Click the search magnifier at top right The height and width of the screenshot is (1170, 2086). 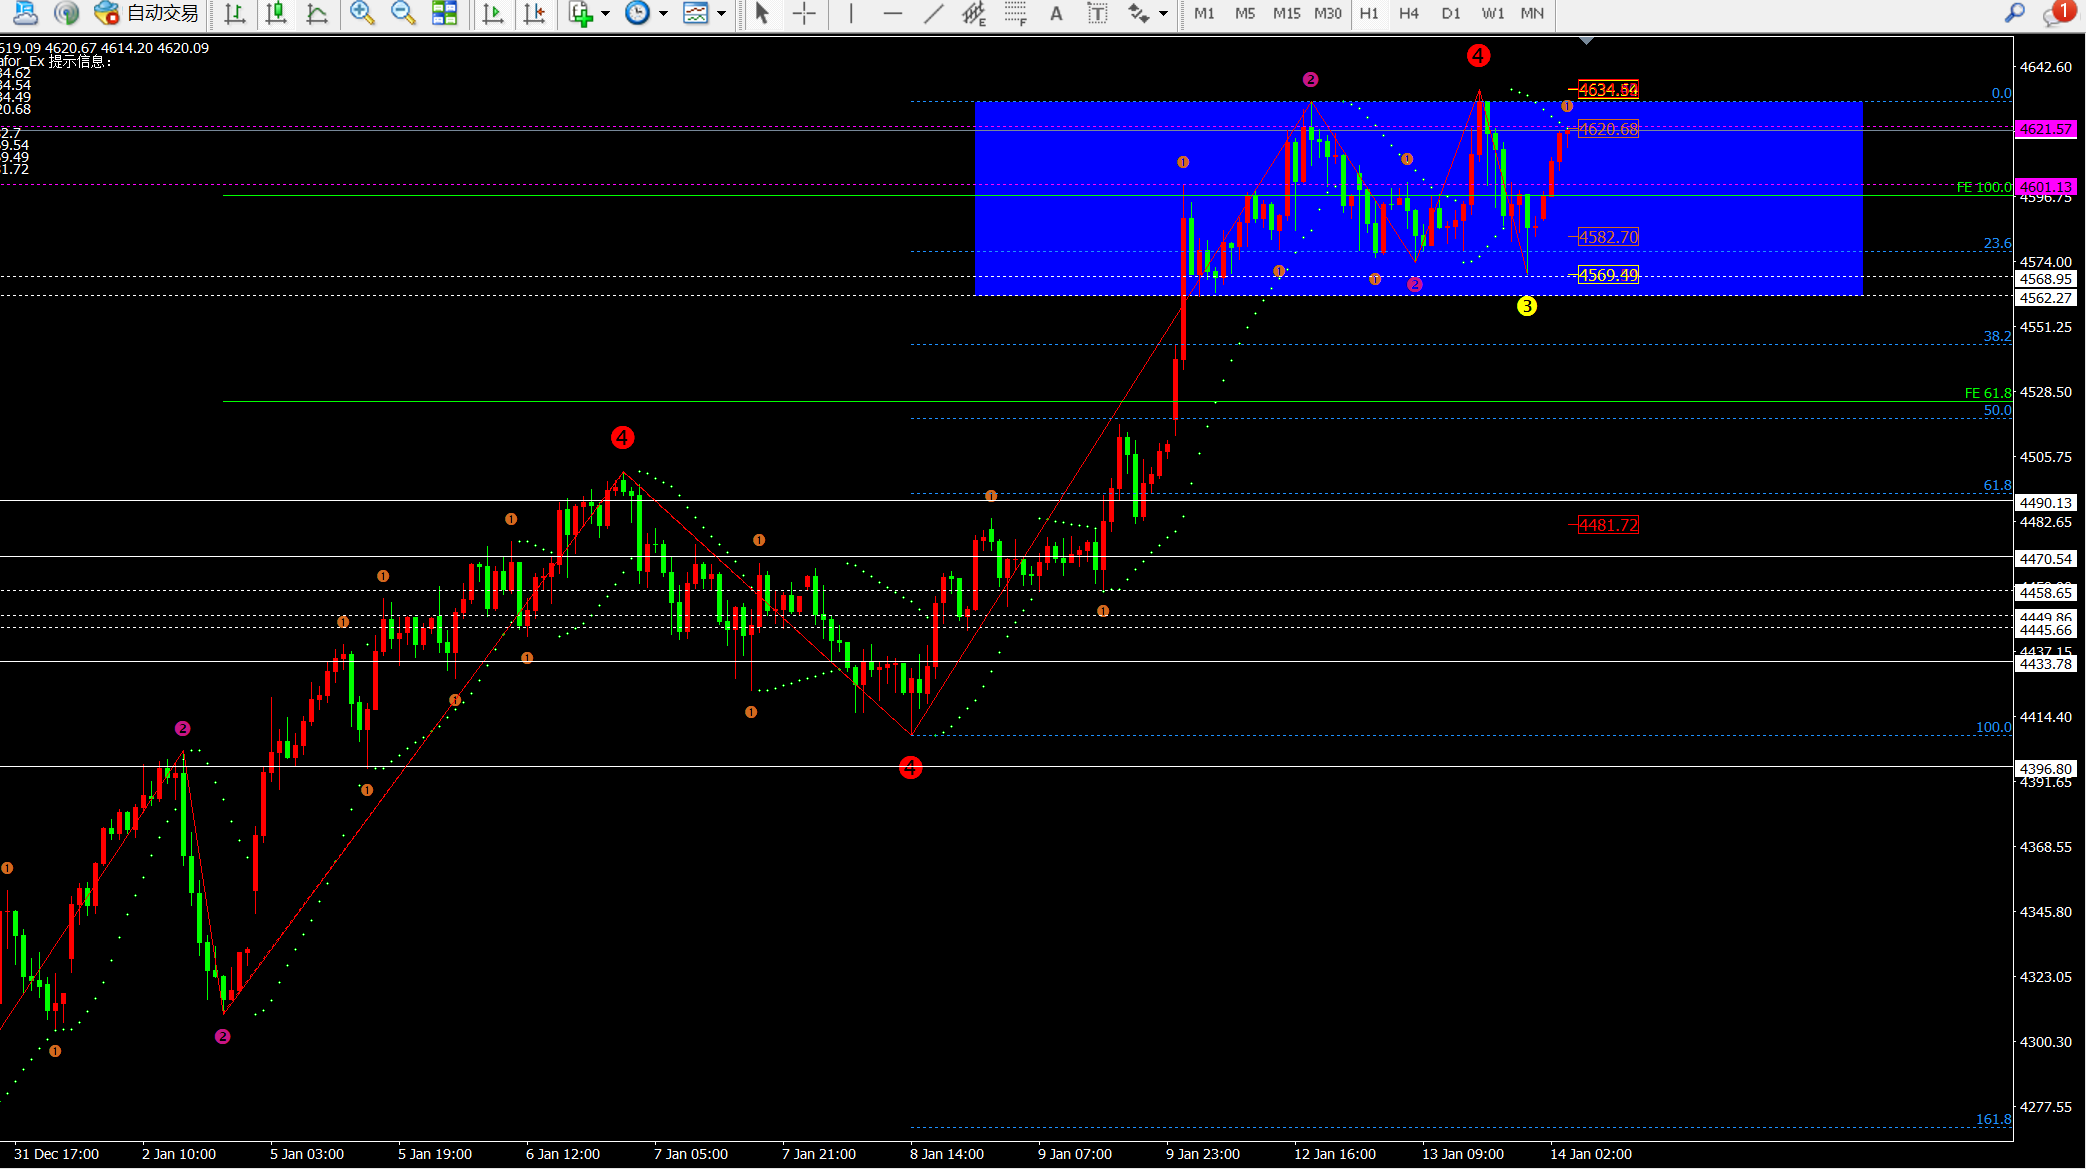click(2015, 13)
